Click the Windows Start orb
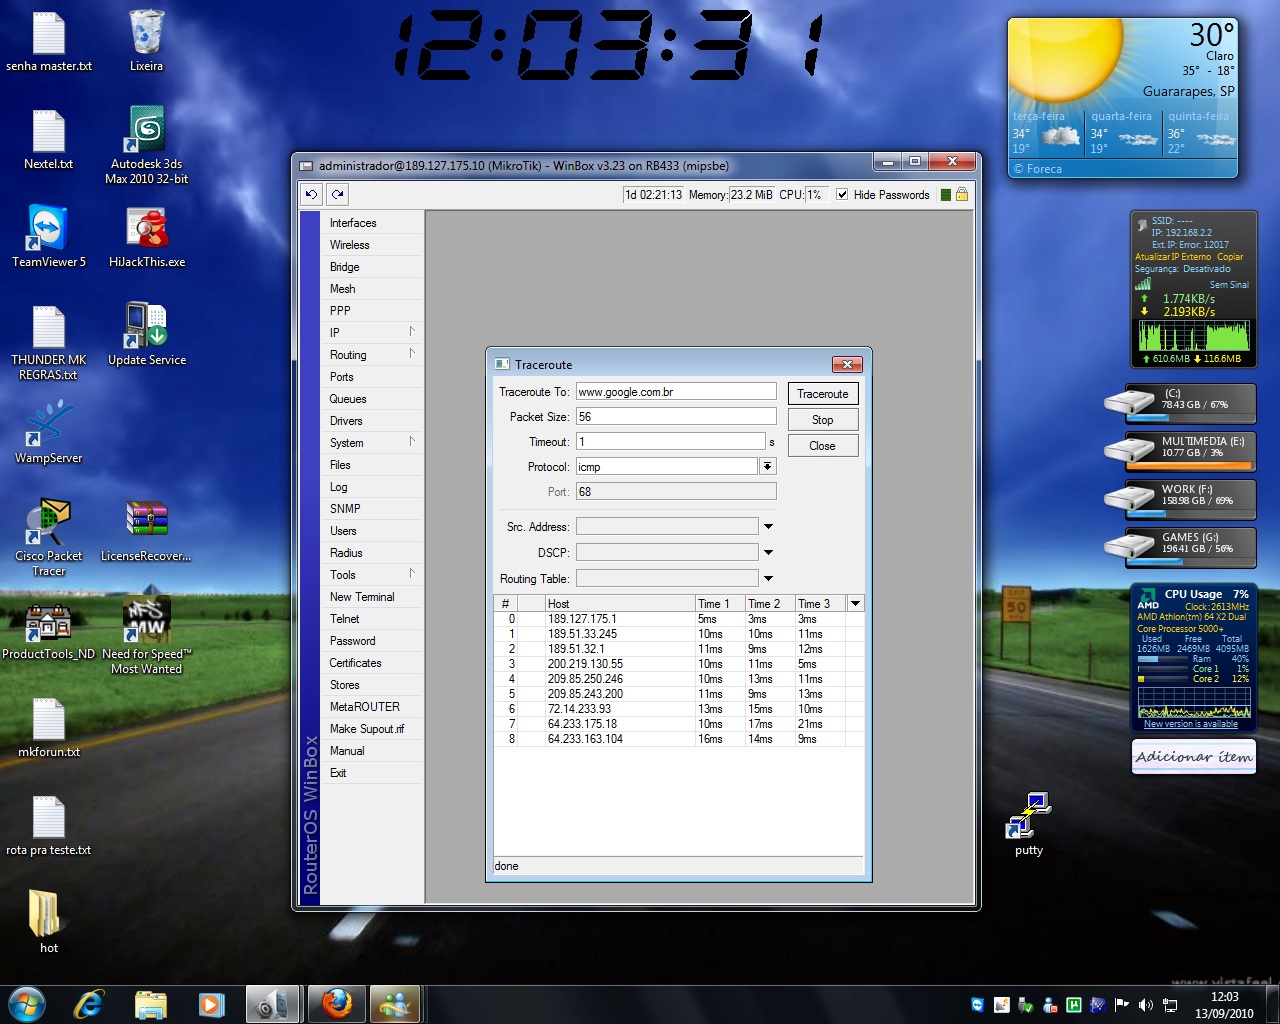Screen dimensions: 1280x1024 (x=27, y=1004)
